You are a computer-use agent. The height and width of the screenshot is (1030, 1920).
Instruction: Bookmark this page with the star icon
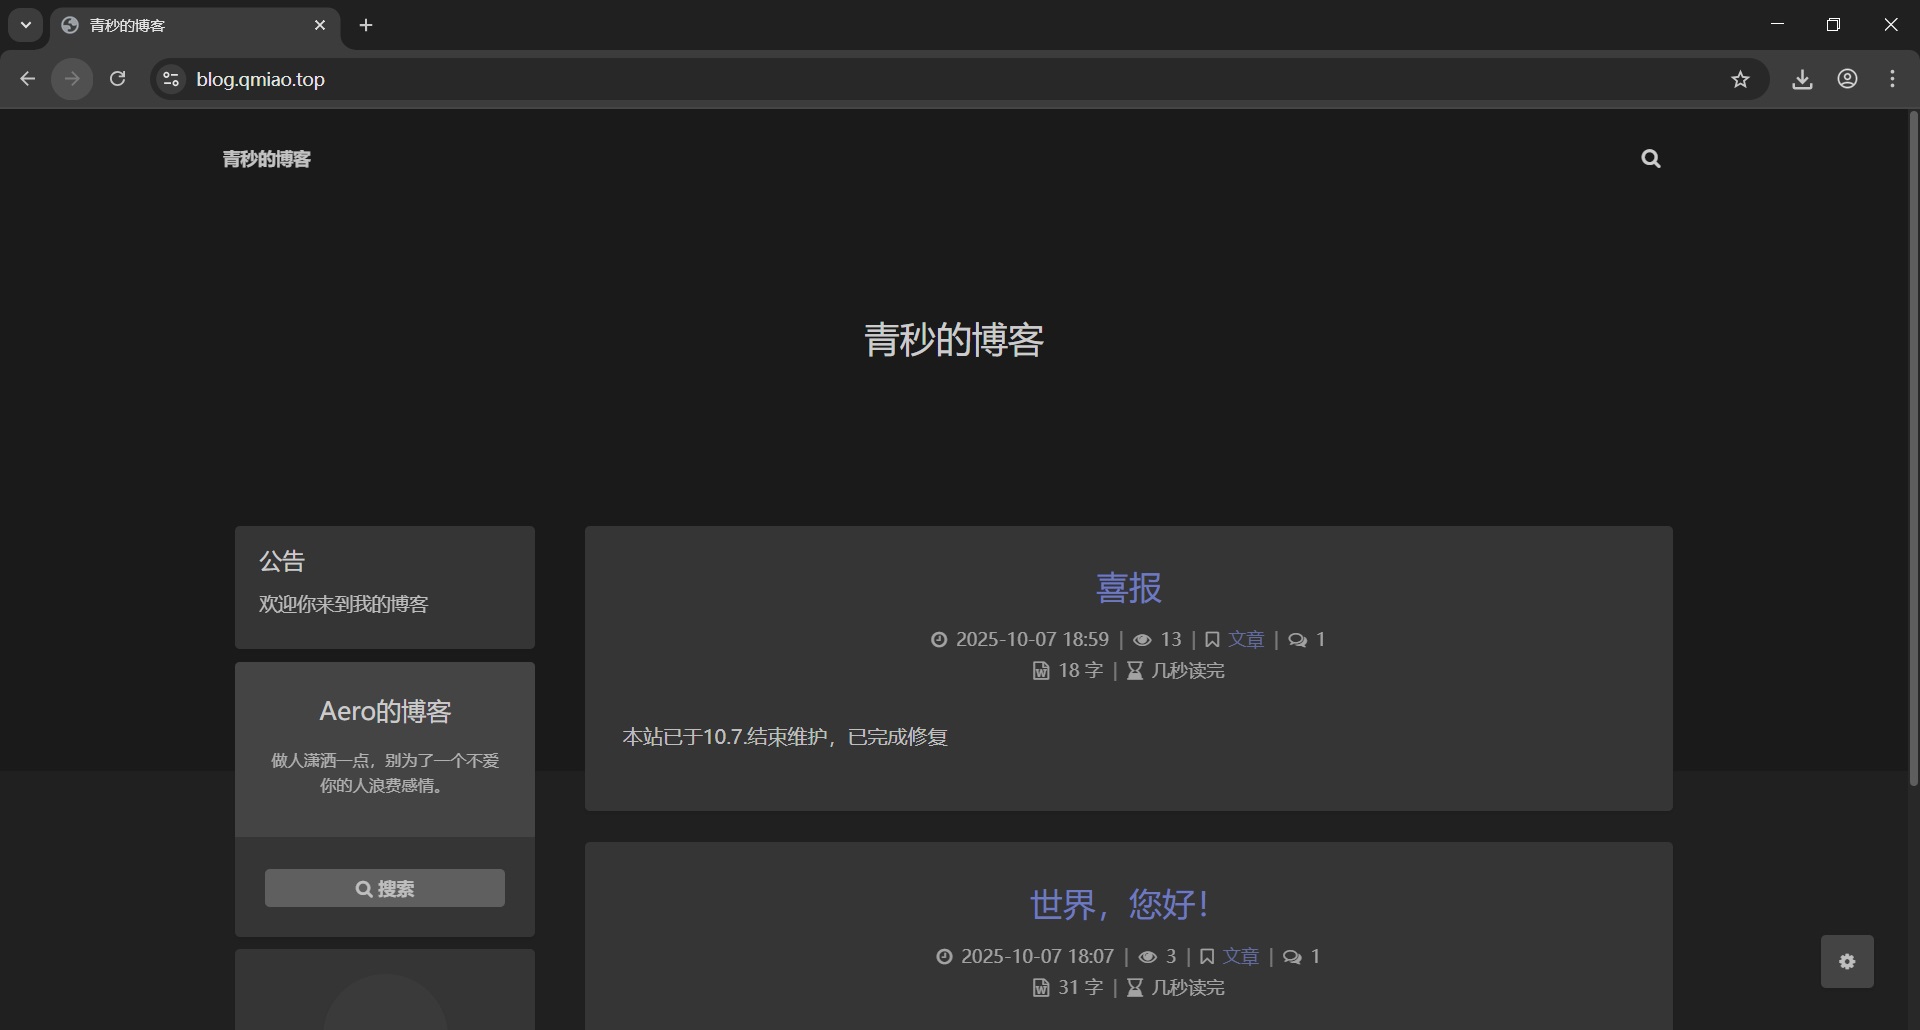click(1740, 80)
